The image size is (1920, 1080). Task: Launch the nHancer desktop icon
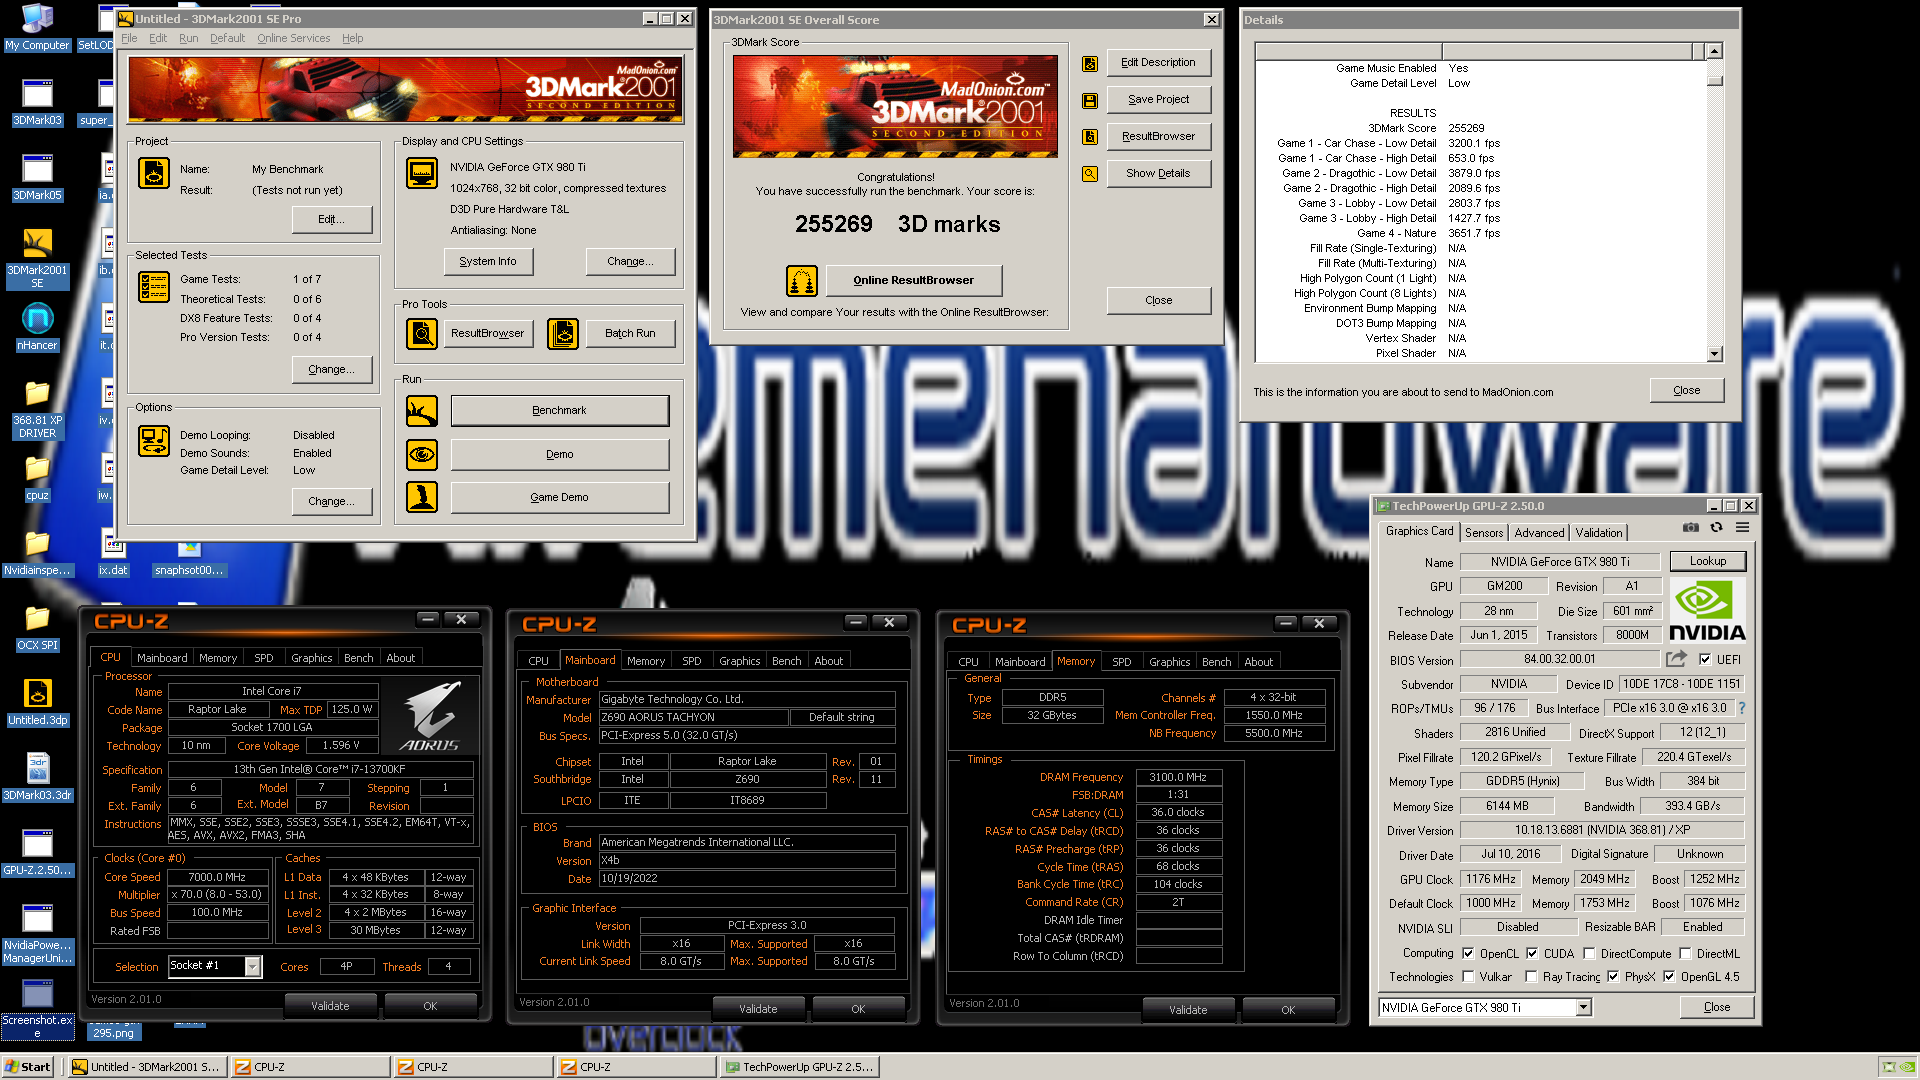[x=37, y=328]
